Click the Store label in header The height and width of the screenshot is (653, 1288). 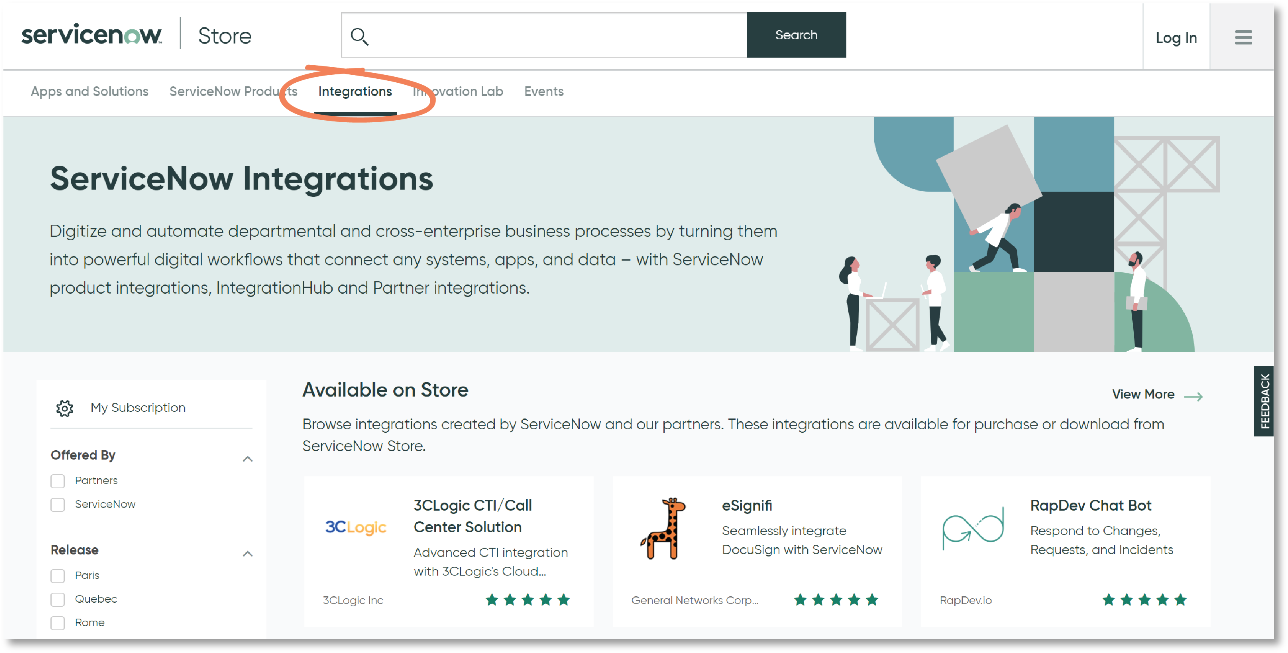225,36
